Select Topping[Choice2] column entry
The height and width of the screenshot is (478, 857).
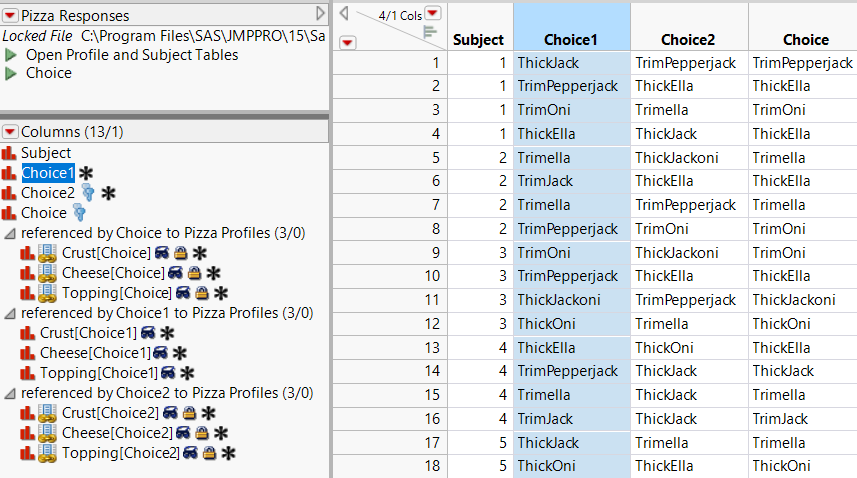tap(121, 453)
